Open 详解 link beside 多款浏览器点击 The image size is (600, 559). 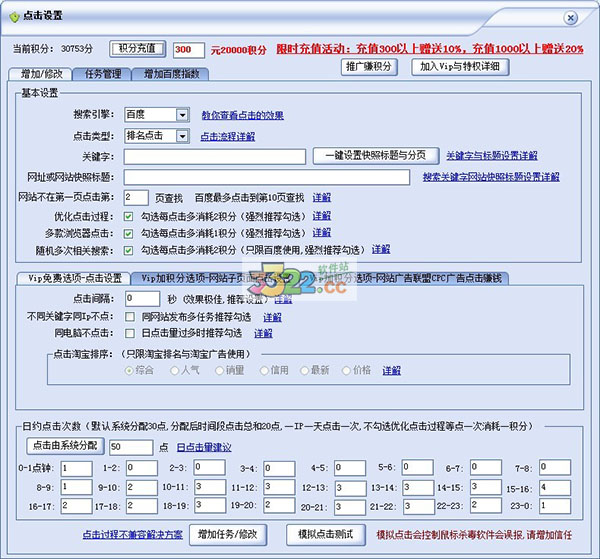click(x=322, y=233)
